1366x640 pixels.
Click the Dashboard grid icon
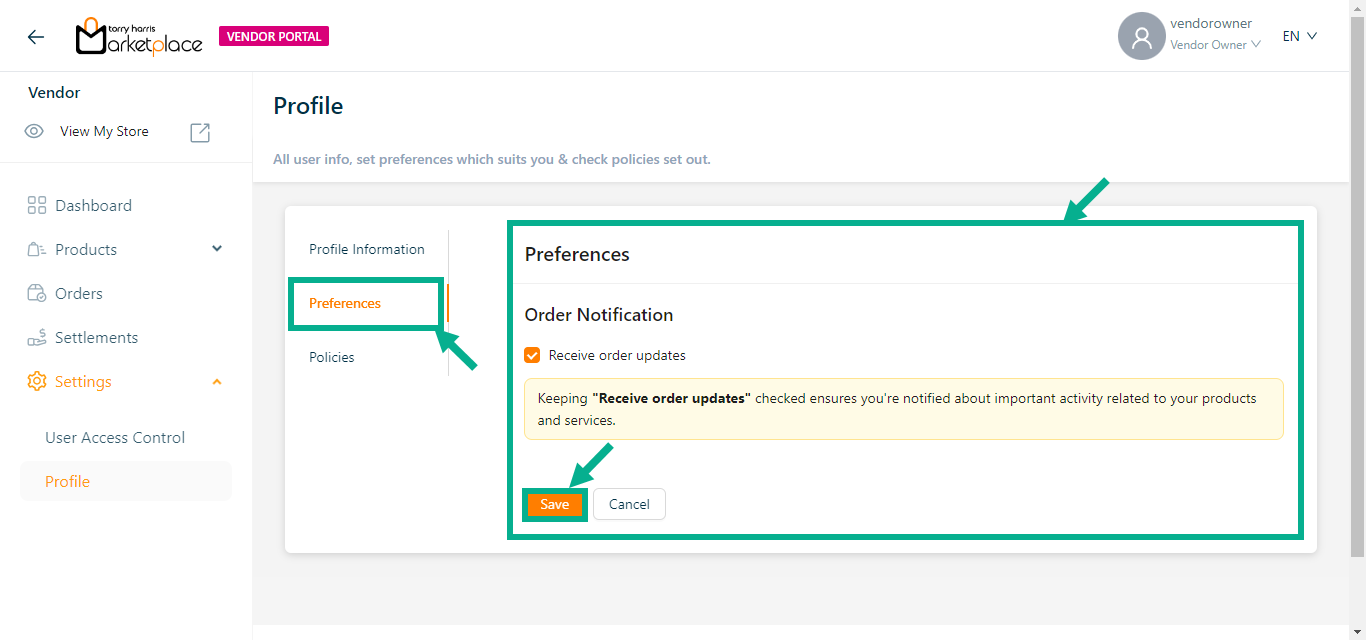[37, 206]
